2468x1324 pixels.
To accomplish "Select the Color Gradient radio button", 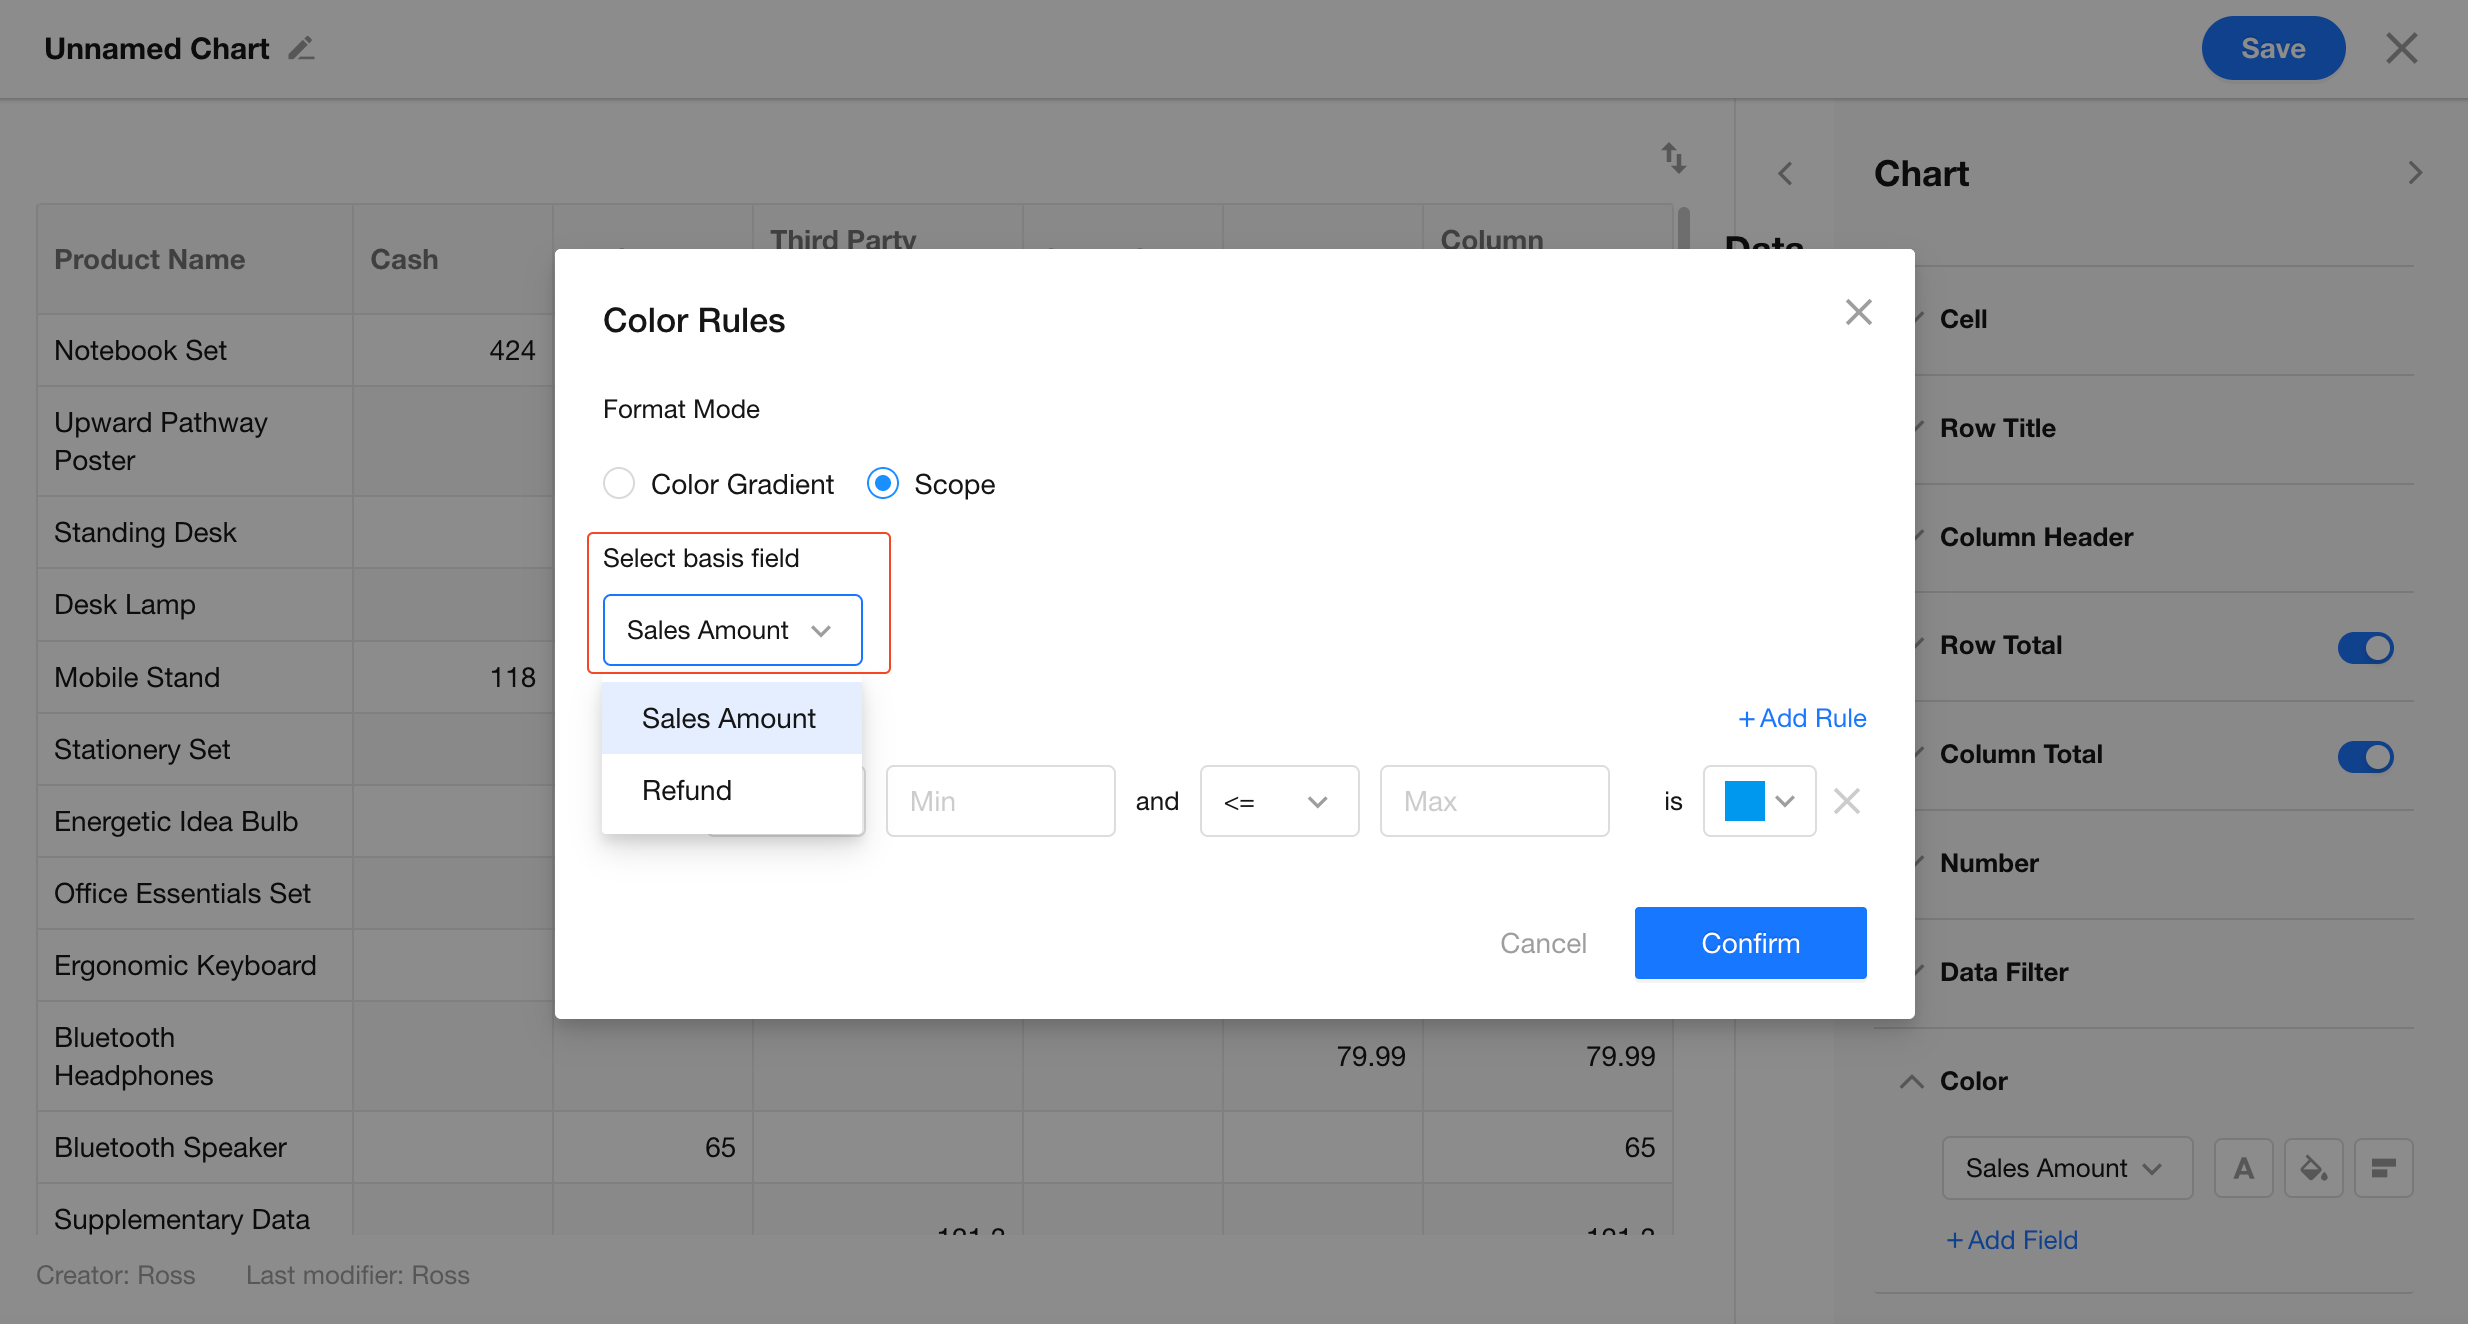I will point(619,484).
